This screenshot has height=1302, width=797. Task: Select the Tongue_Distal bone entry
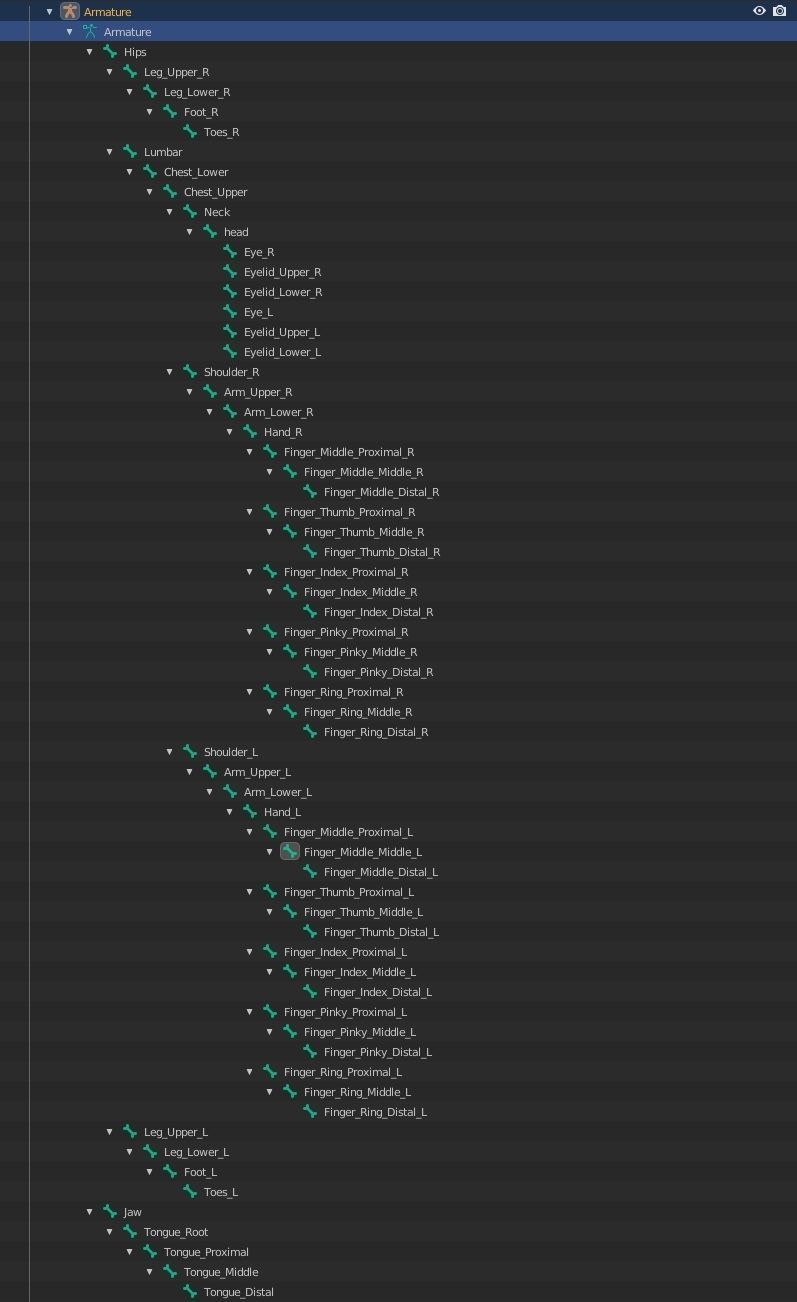pos(238,1292)
